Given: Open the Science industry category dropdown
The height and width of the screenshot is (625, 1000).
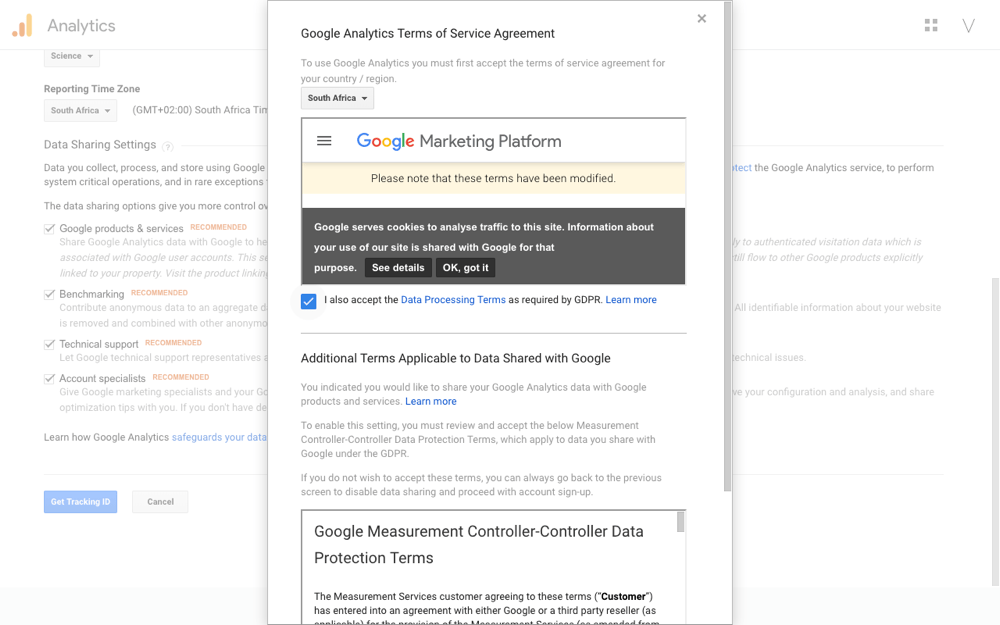Looking at the screenshot, I should [x=71, y=56].
